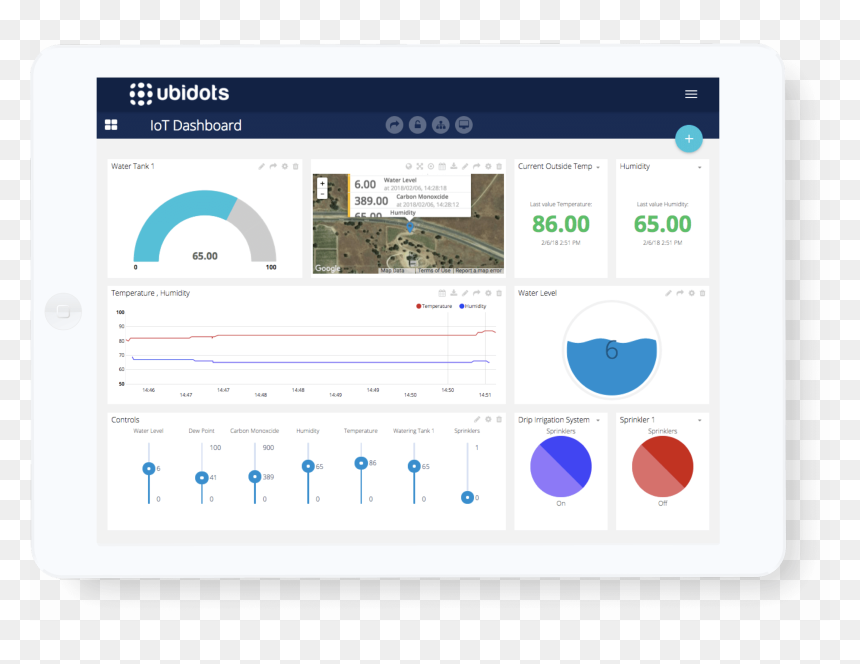Click the Dew Point slider handle

(202, 478)
